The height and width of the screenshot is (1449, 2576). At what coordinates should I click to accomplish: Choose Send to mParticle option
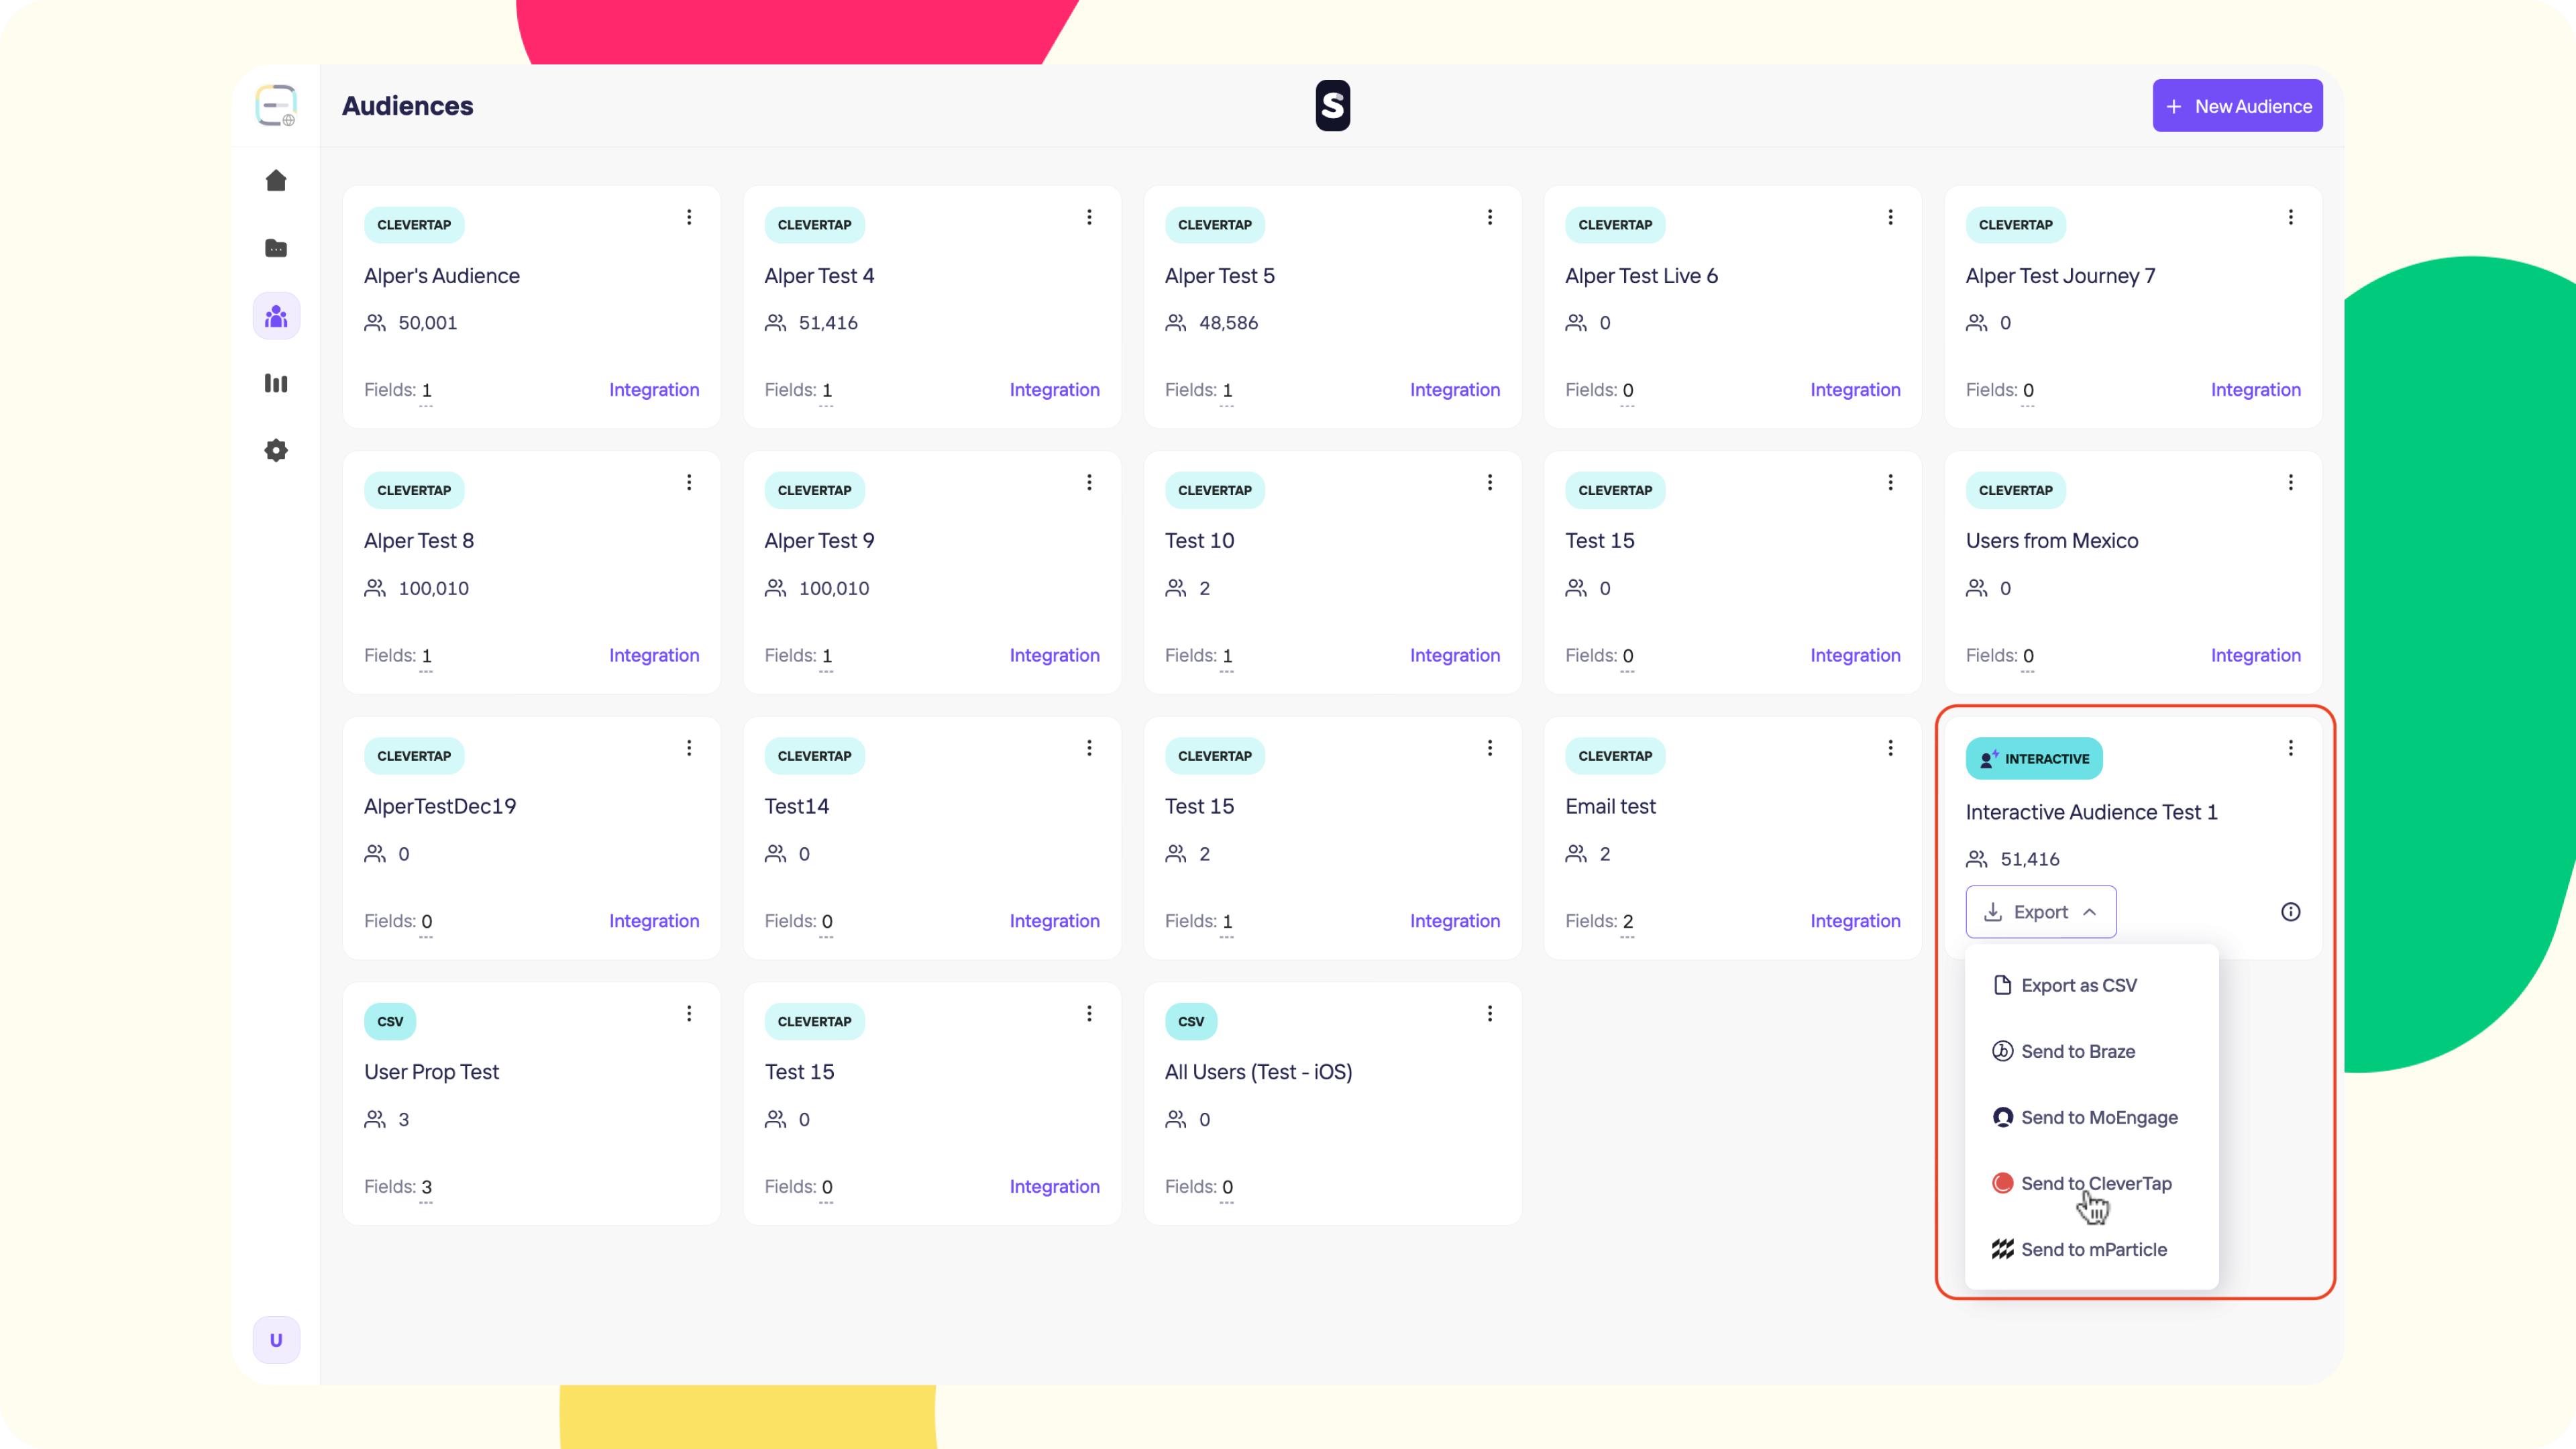click(2093, 1249)
